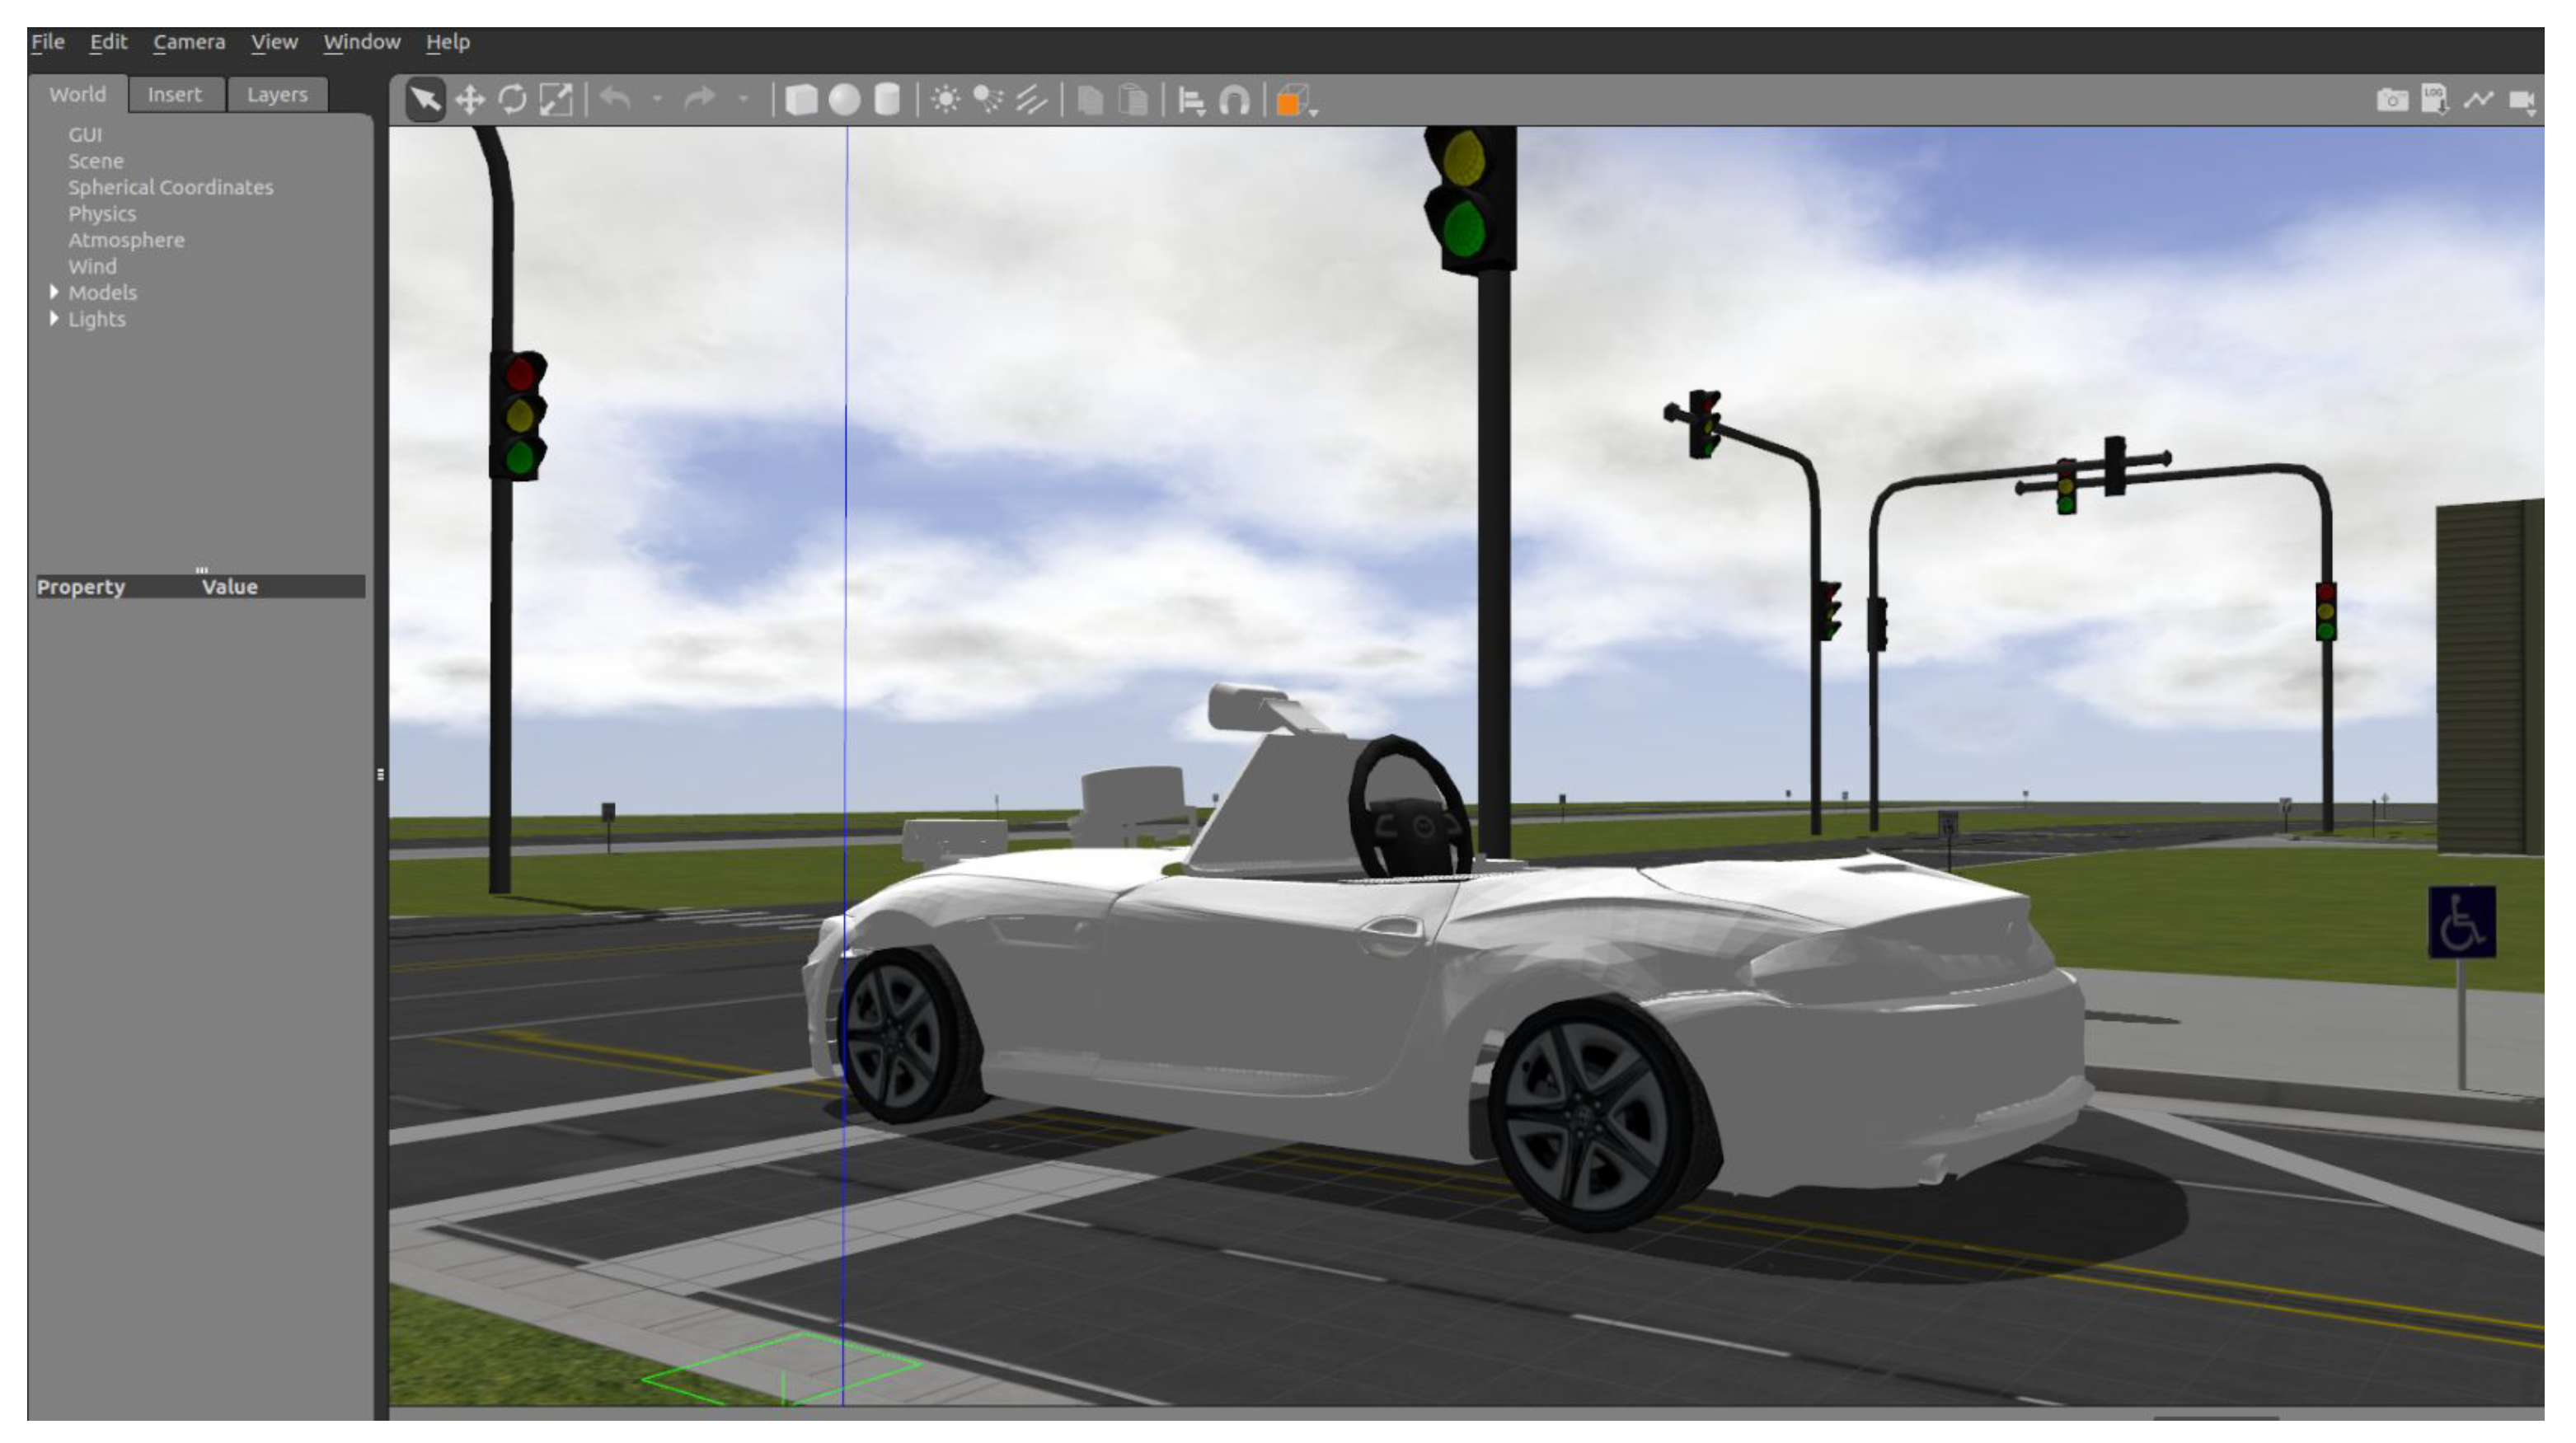2576x1443 pixels.
Task: Select Physics in the World tree
Action: (101, 214)
